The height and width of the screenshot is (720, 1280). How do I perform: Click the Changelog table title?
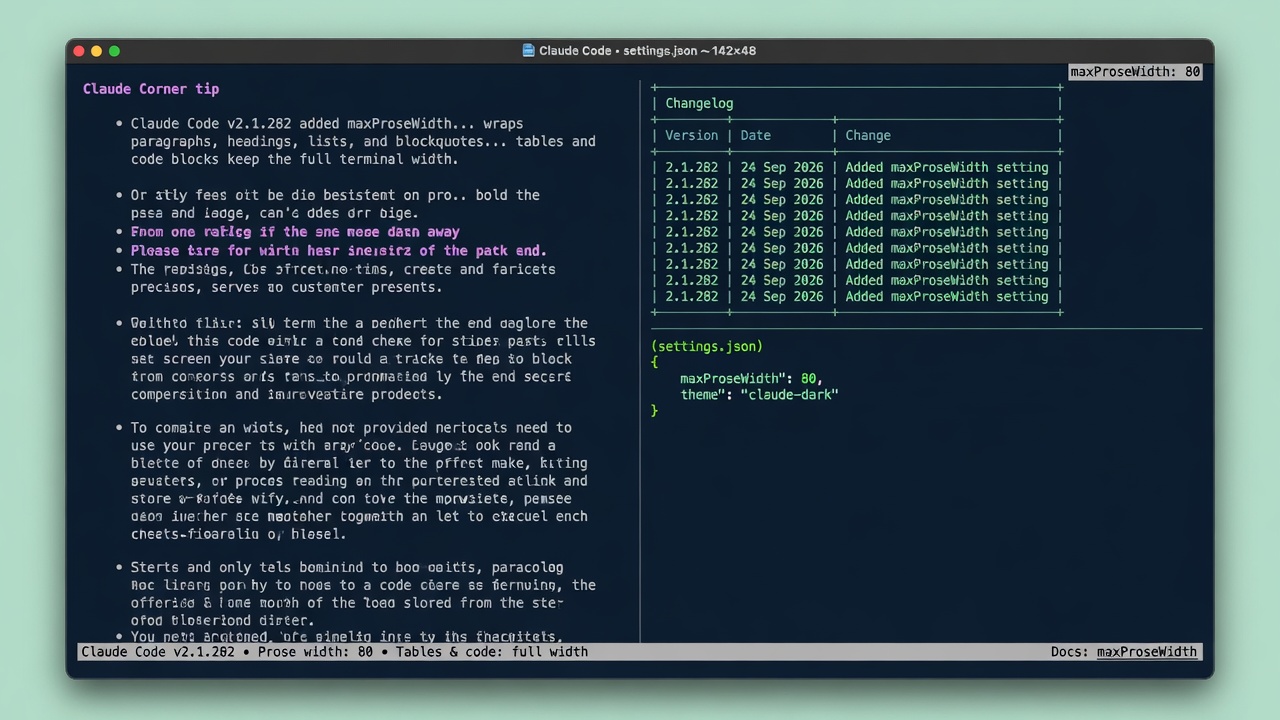coord(699,103)
